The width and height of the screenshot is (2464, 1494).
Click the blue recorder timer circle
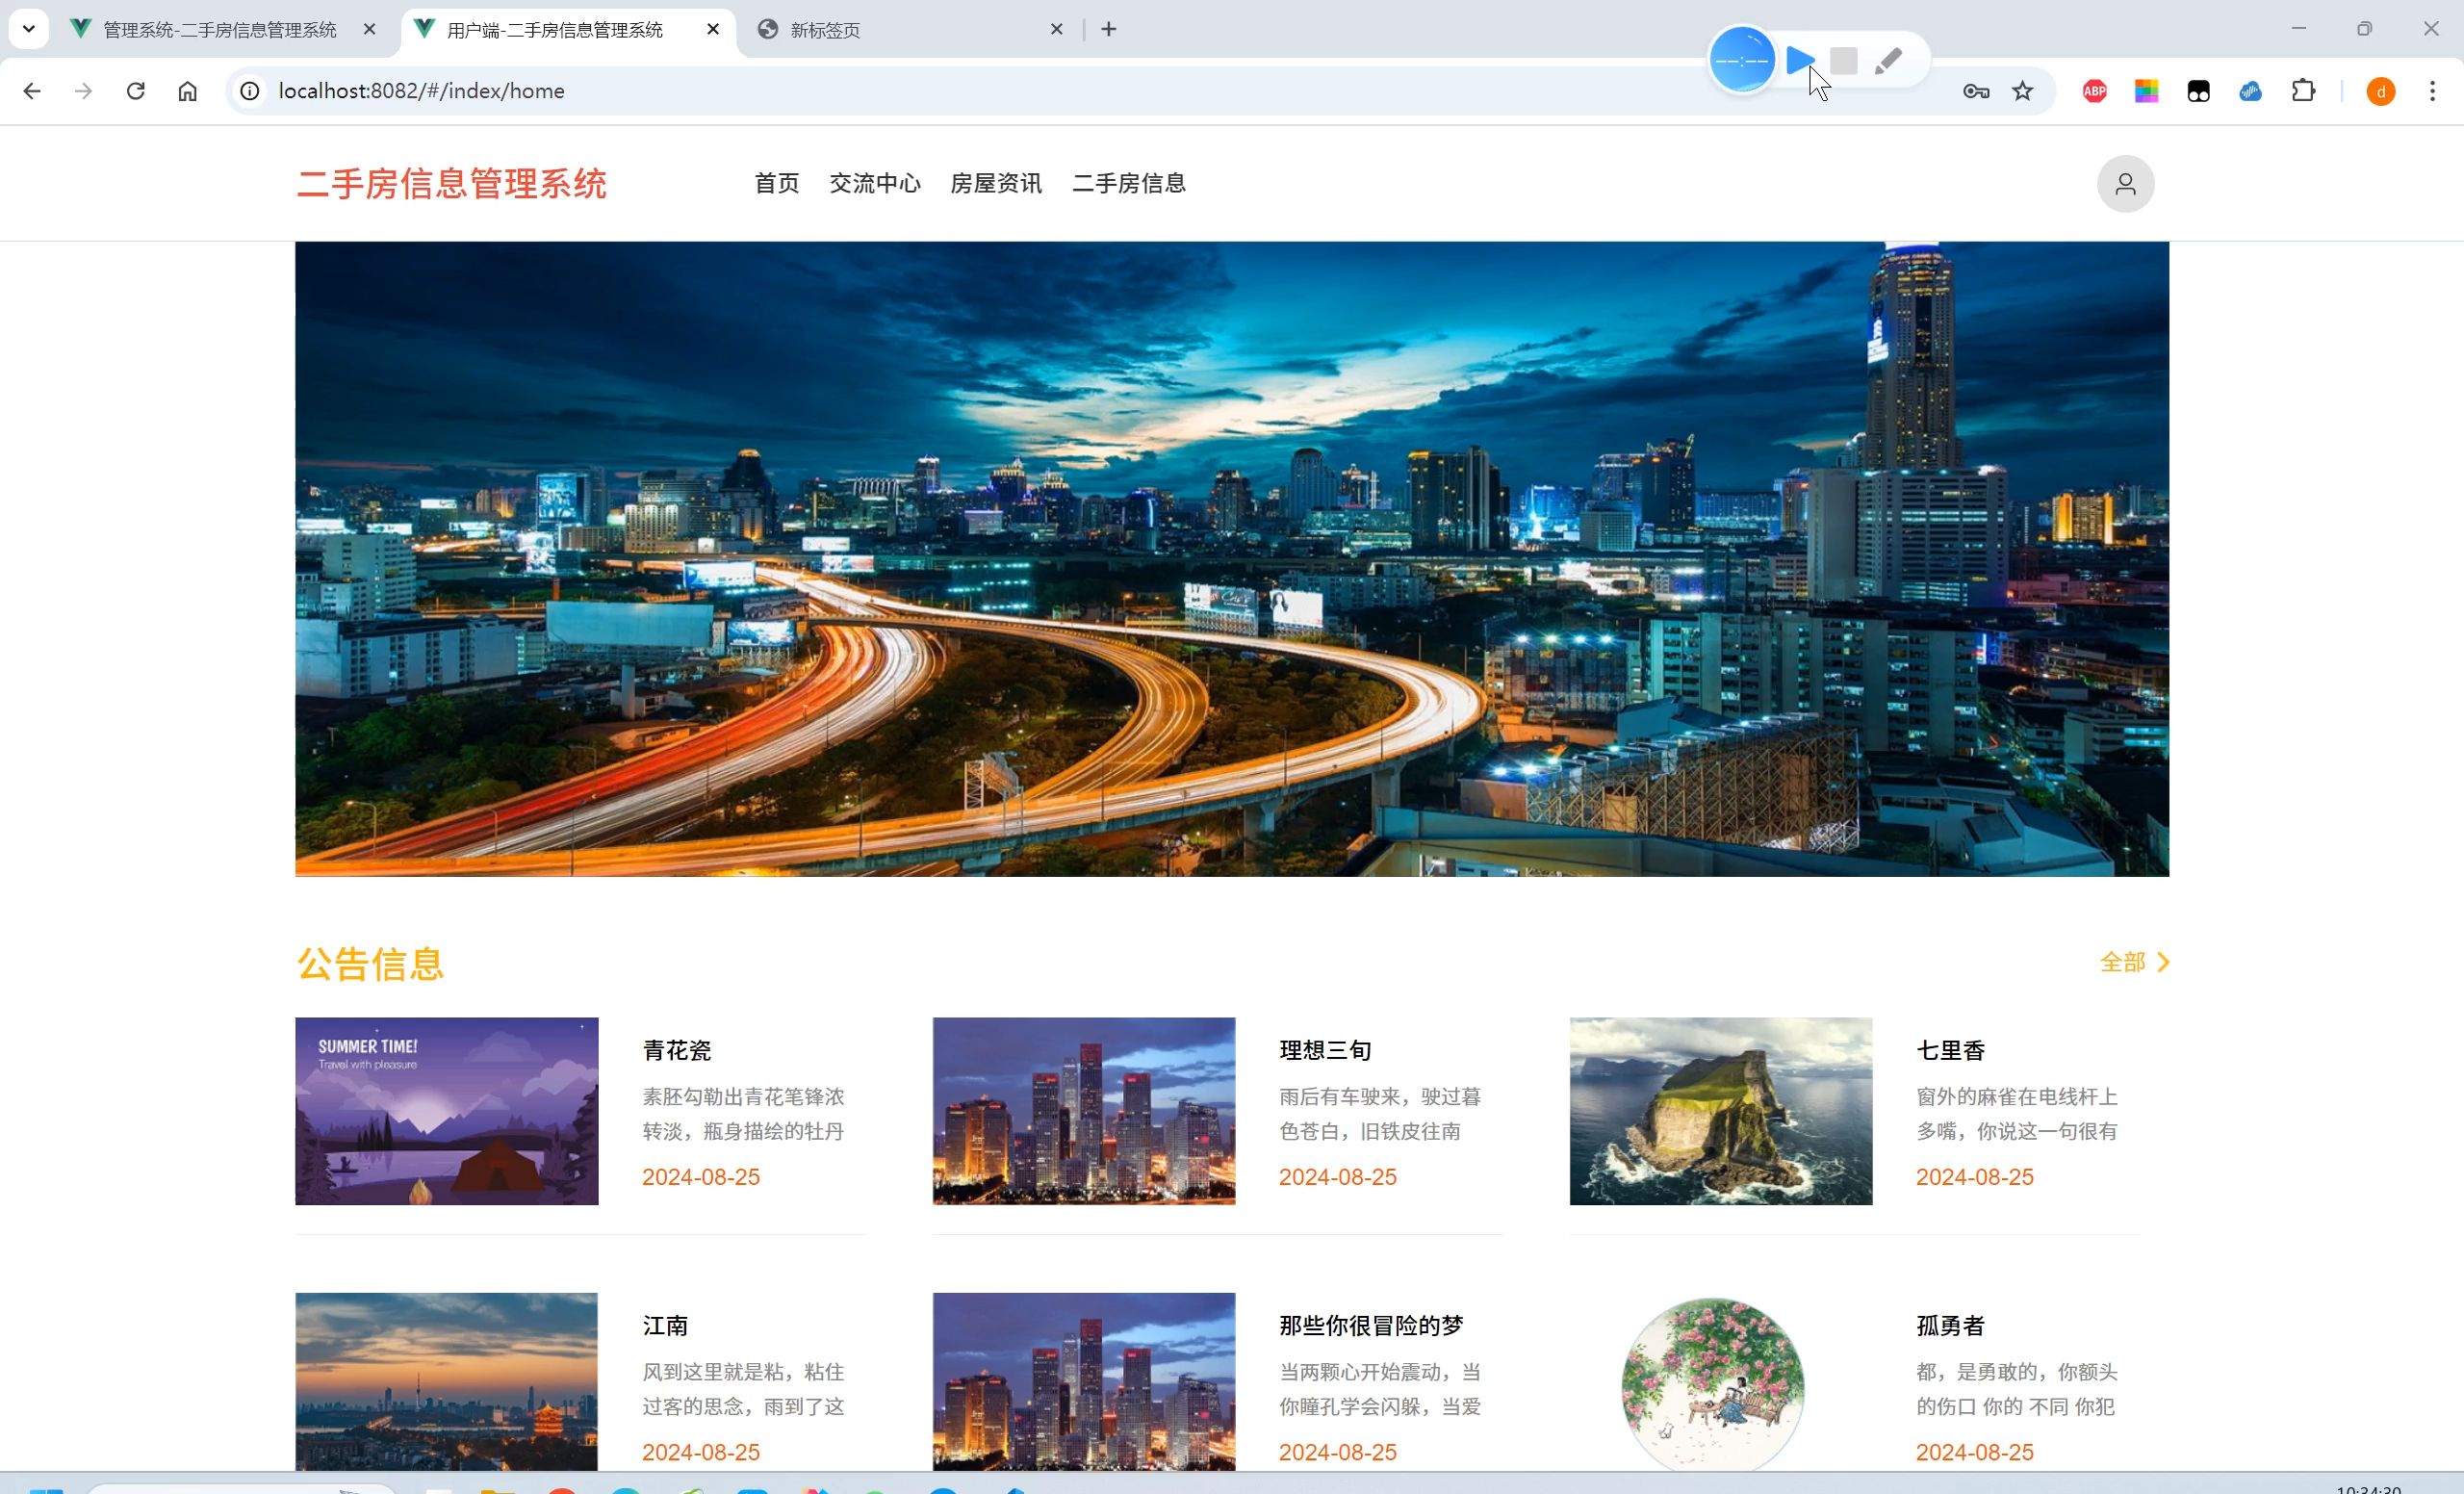tap(1742, 60)
